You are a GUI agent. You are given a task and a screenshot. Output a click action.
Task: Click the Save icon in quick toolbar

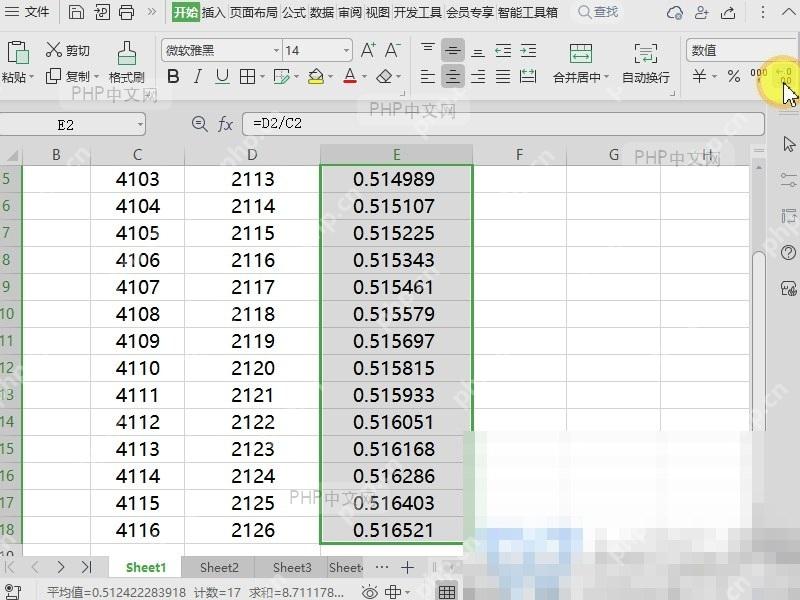click(x=76, y=12)
